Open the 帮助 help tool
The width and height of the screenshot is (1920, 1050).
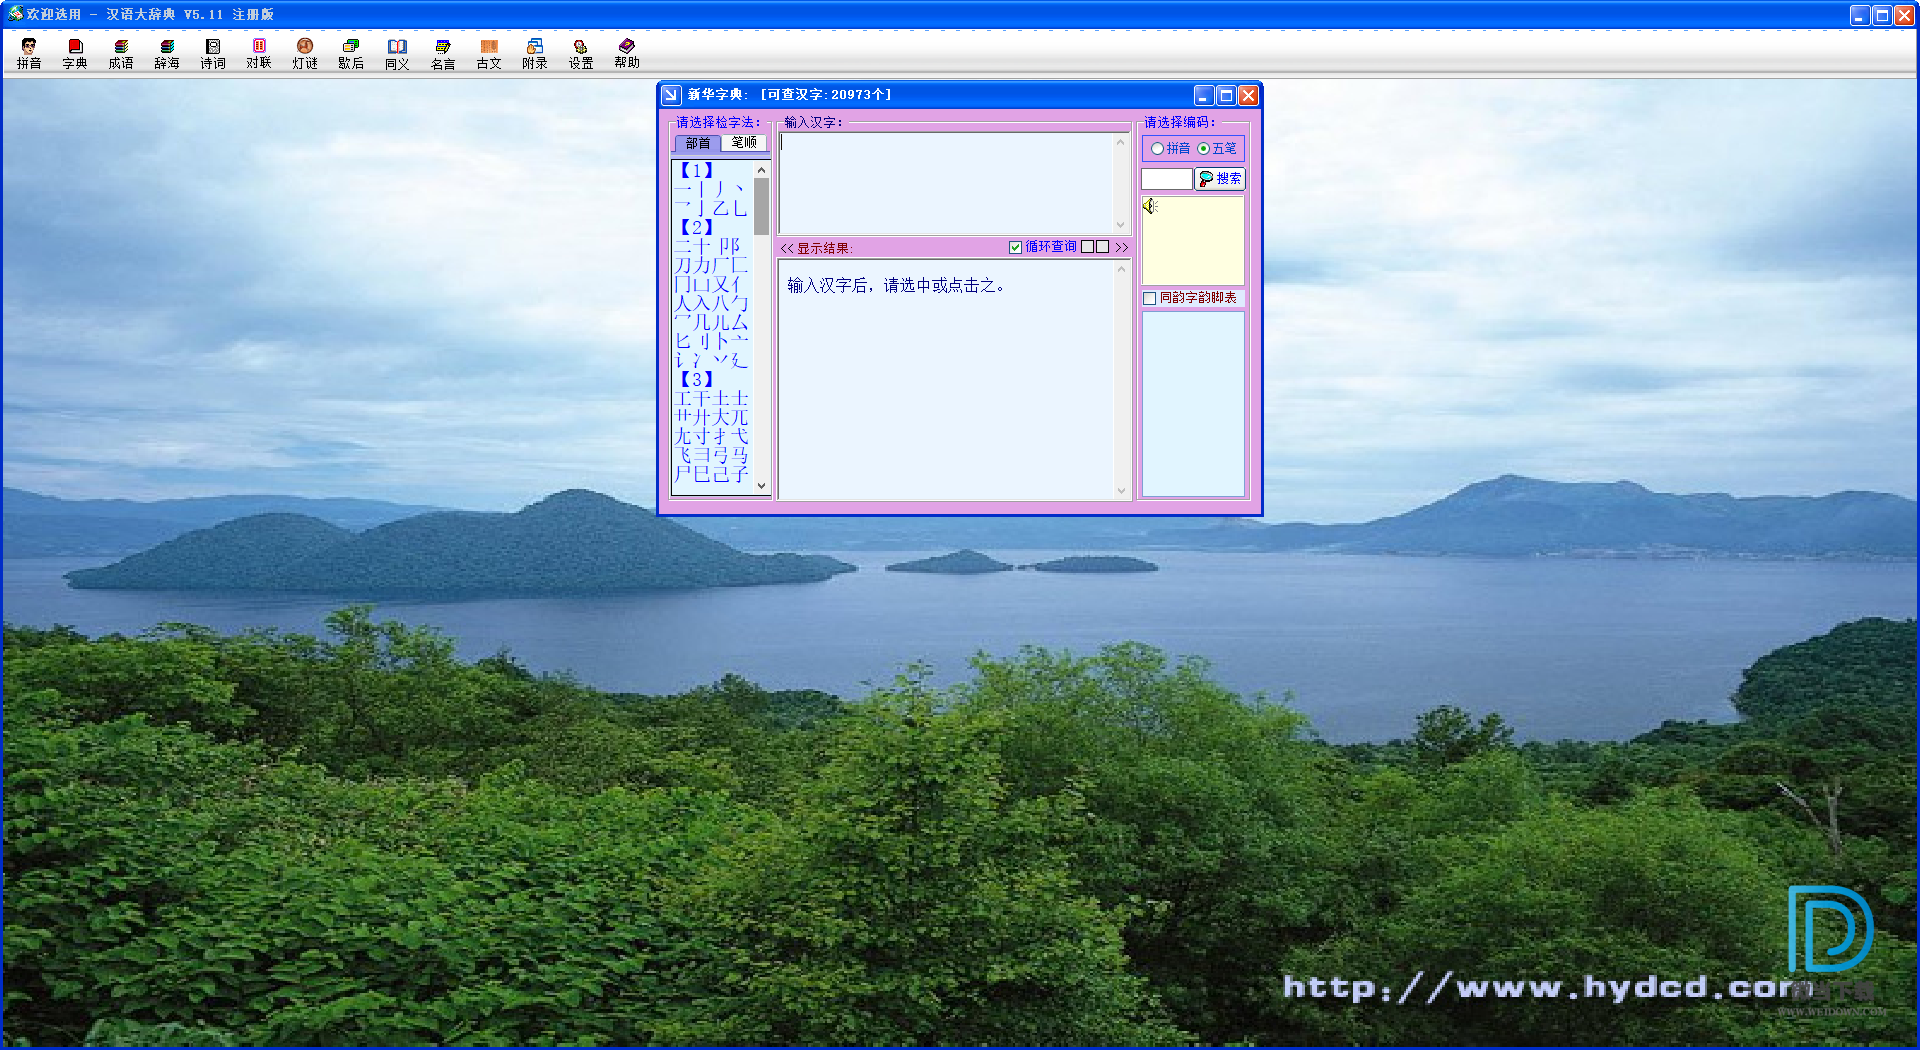coord(627,54)
